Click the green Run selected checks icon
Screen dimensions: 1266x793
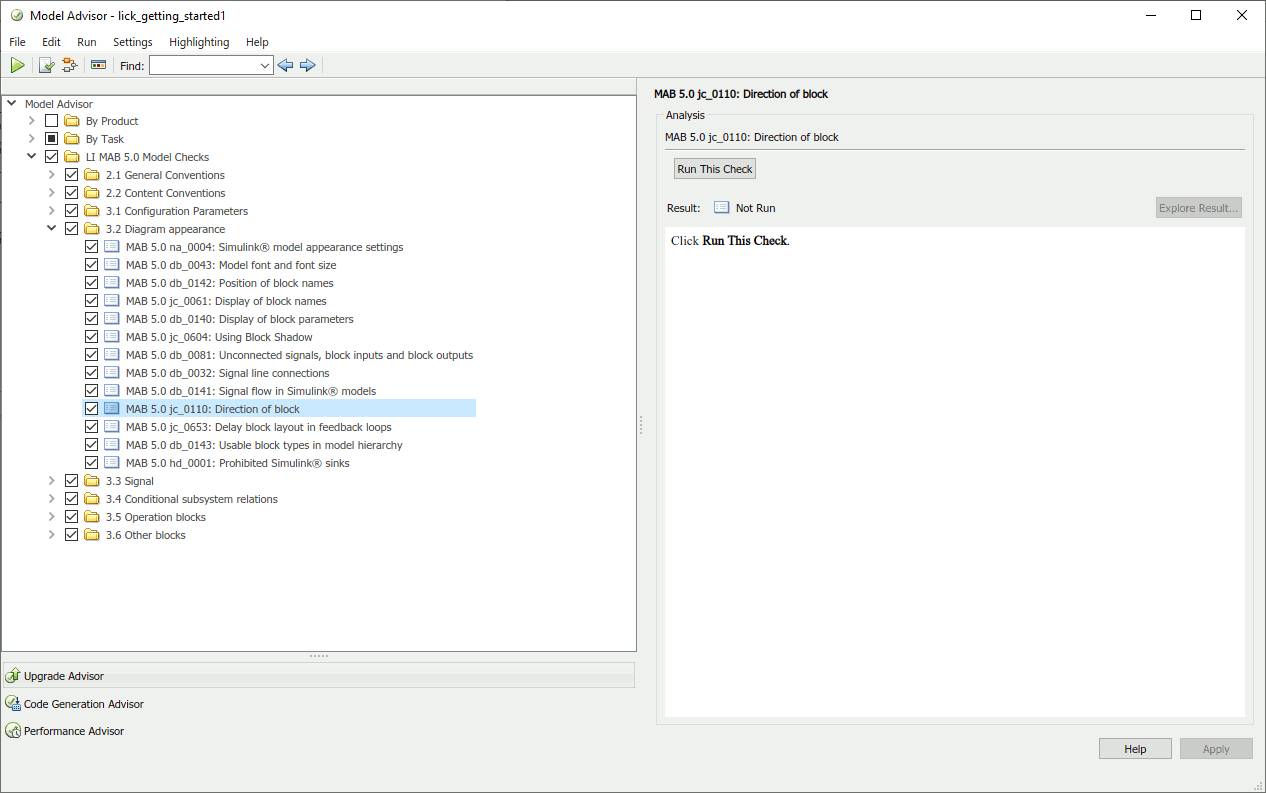point(17,65)
